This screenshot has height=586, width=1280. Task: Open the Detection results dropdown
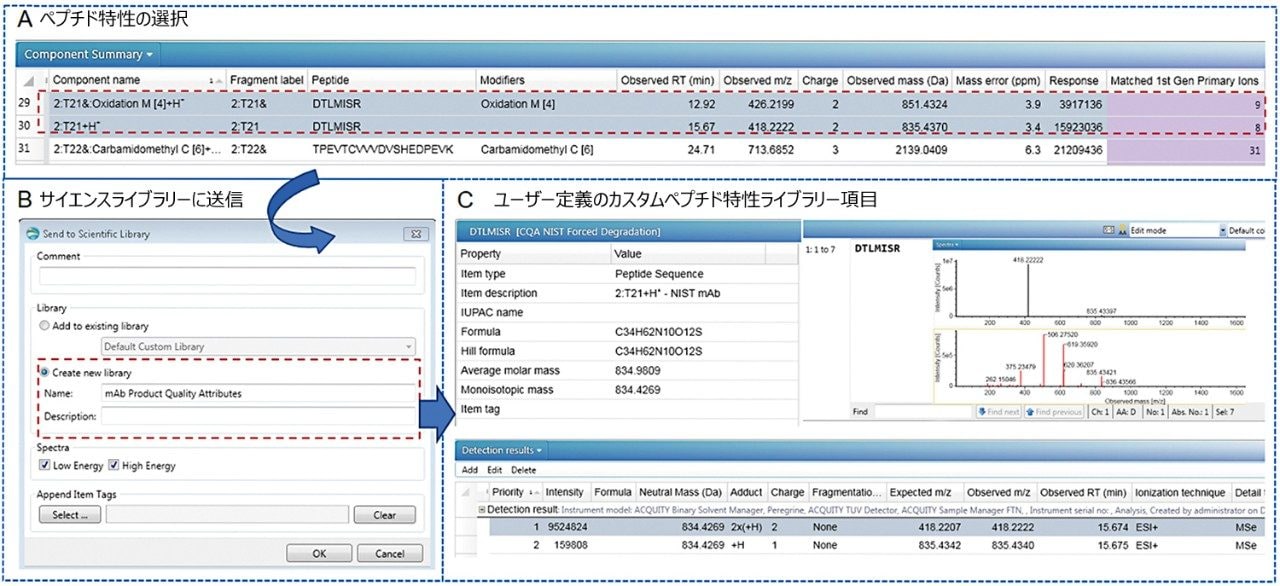coord(502,450)
